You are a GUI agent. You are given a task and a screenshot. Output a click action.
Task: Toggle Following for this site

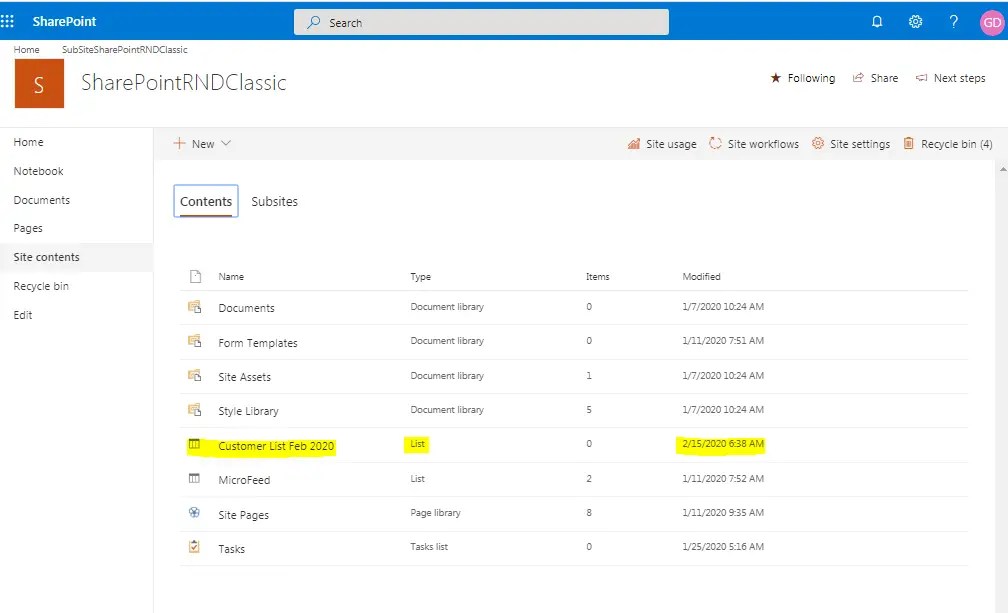point(802,77)
